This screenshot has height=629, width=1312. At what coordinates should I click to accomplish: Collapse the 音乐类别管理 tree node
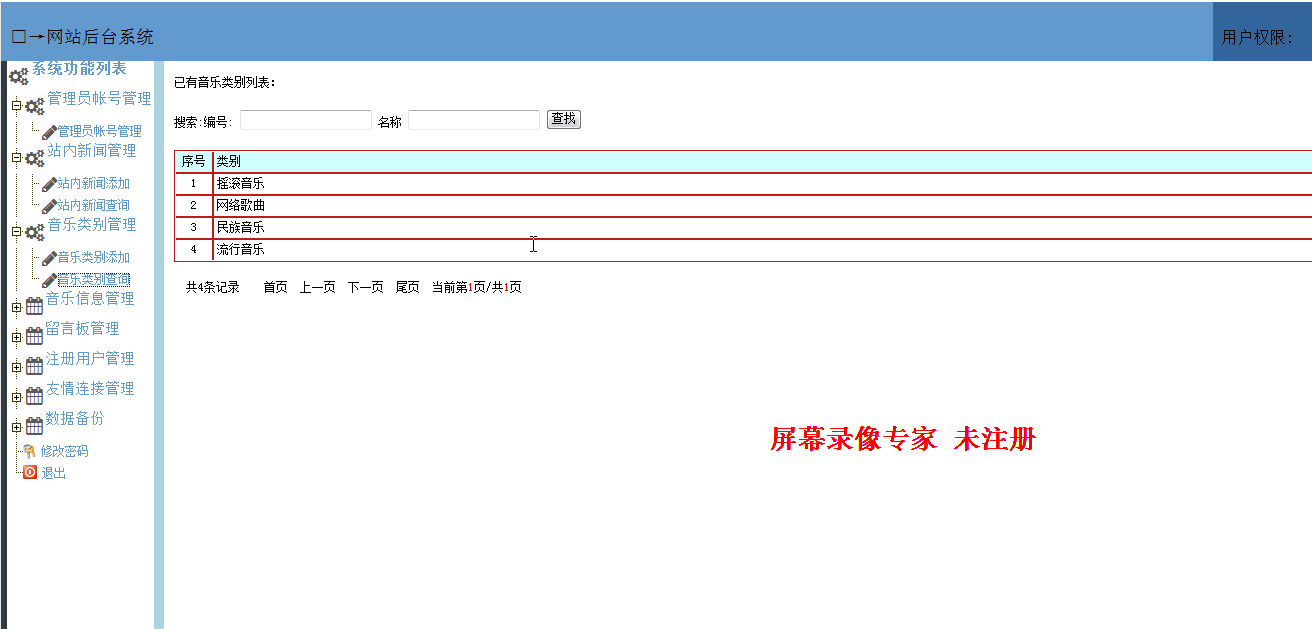coord(16,232)
